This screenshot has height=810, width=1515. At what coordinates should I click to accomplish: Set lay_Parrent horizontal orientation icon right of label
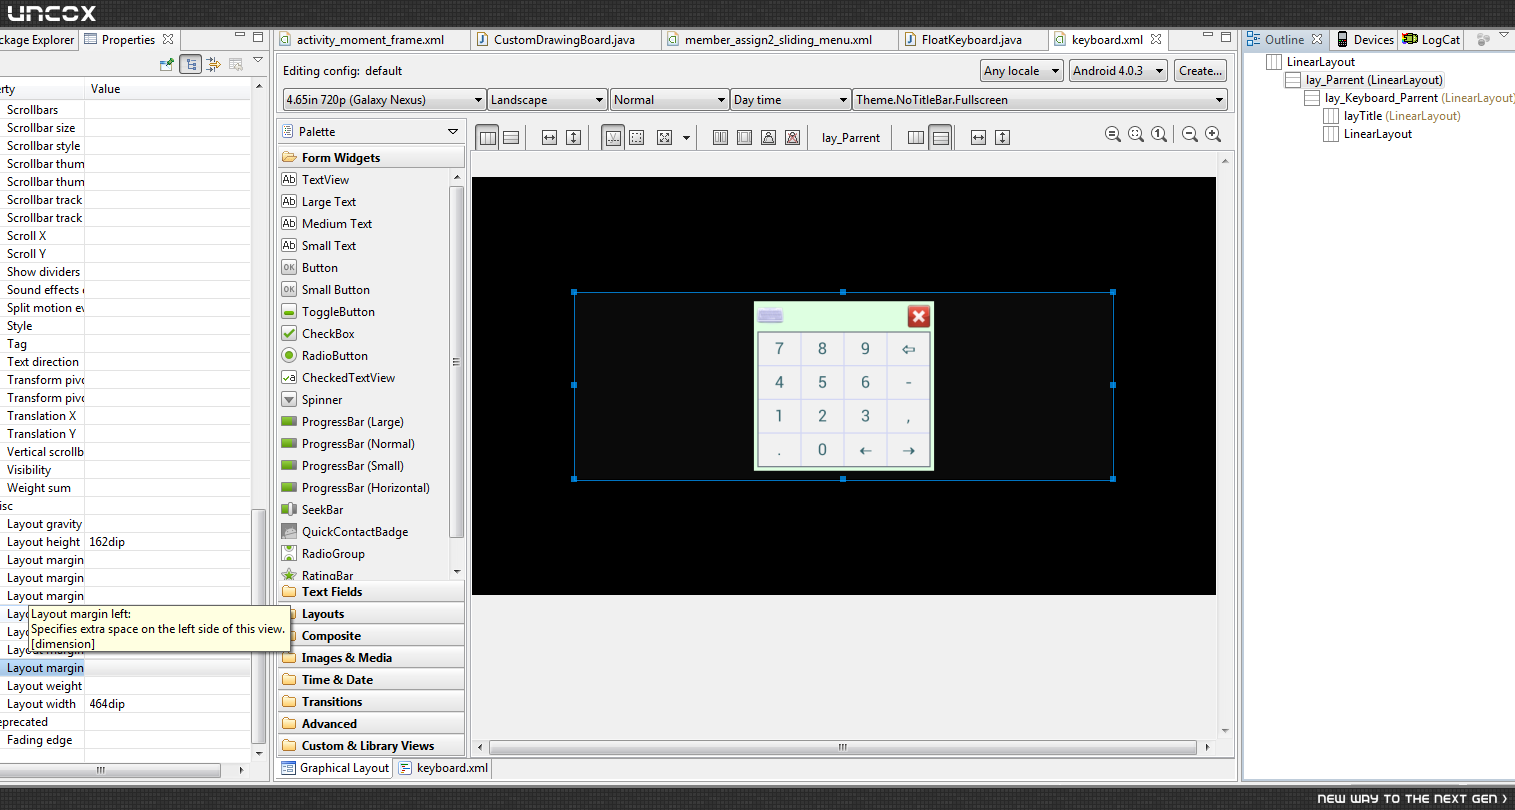(915, 138)
